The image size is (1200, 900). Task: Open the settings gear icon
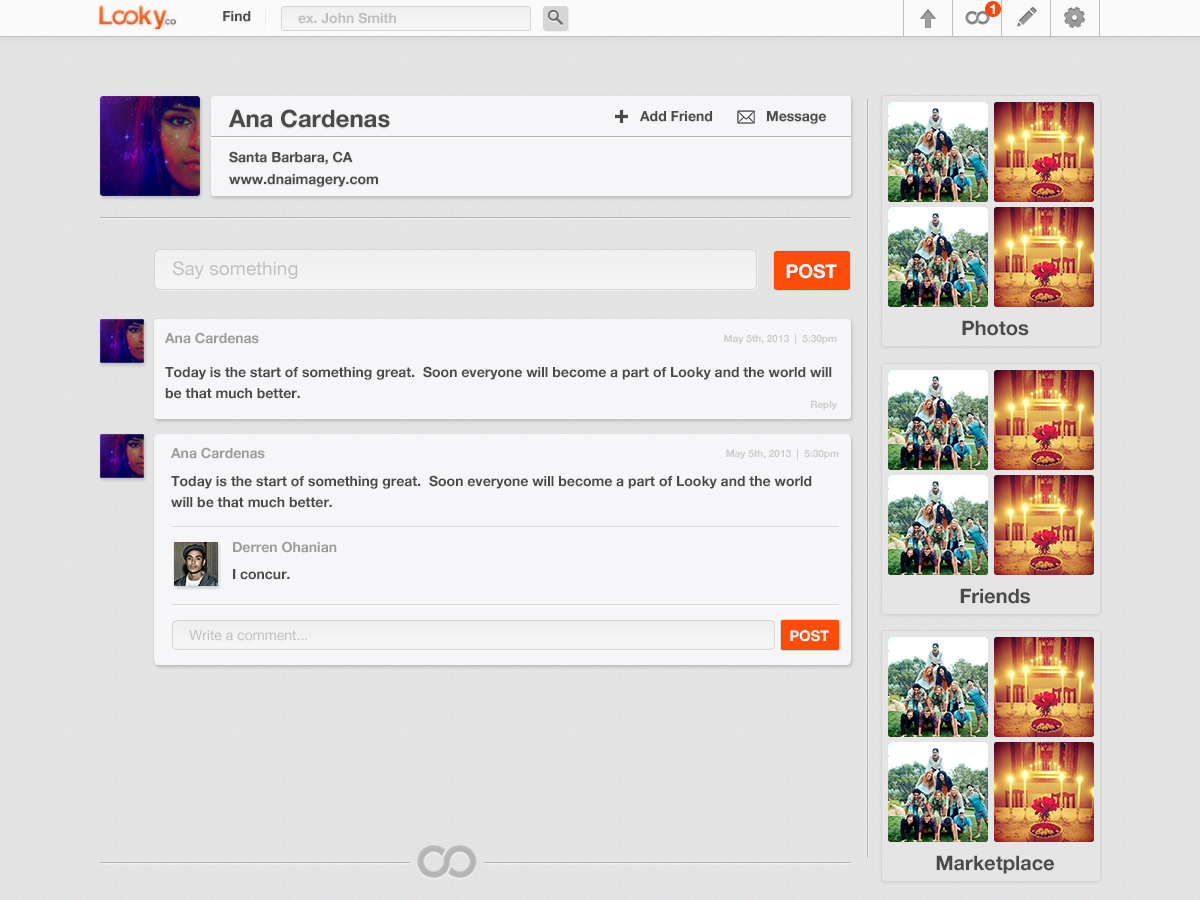1075,18
